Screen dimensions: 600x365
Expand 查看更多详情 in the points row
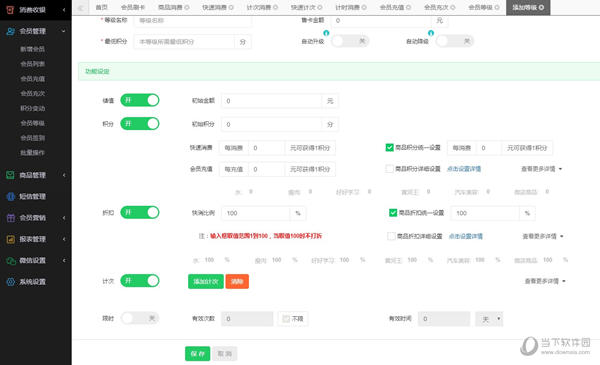click(541, 169)
